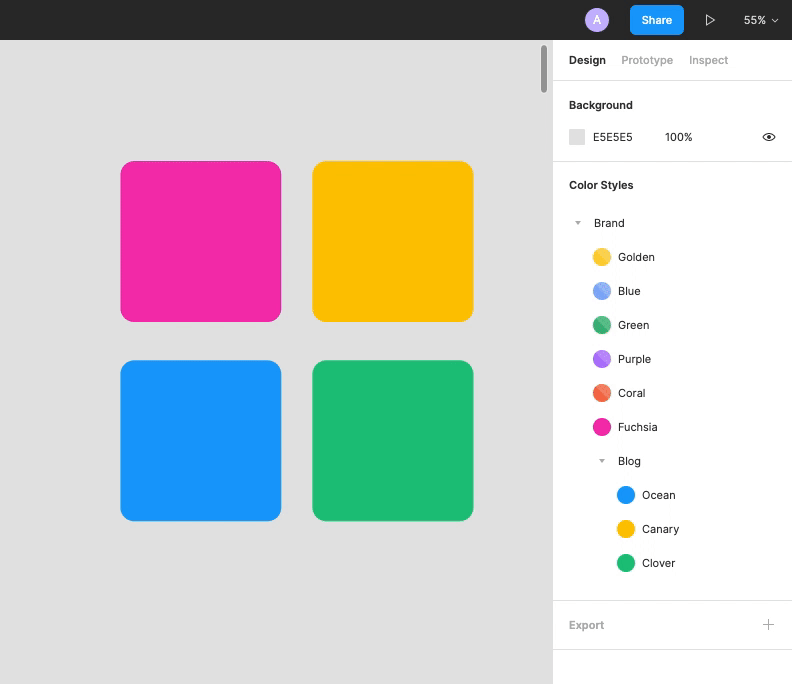The height and width of the screenshot is (684, 792).
Task: Collapse the Brand color styles group
Action: pos(578,223)
